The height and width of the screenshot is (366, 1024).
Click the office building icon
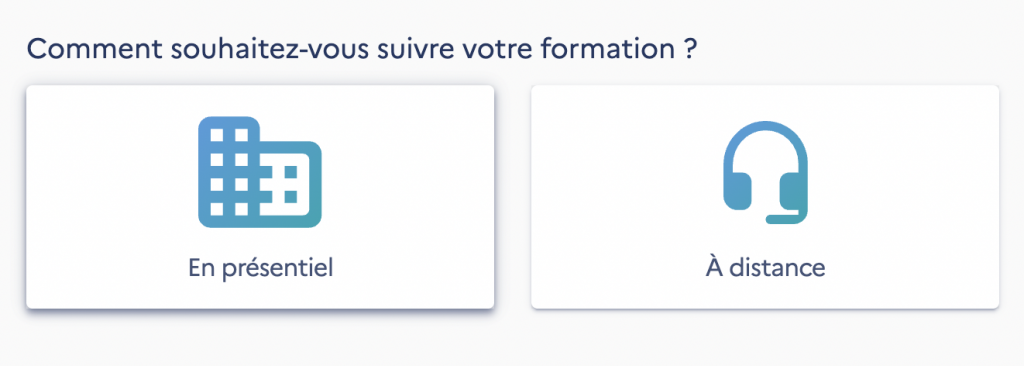260,172
